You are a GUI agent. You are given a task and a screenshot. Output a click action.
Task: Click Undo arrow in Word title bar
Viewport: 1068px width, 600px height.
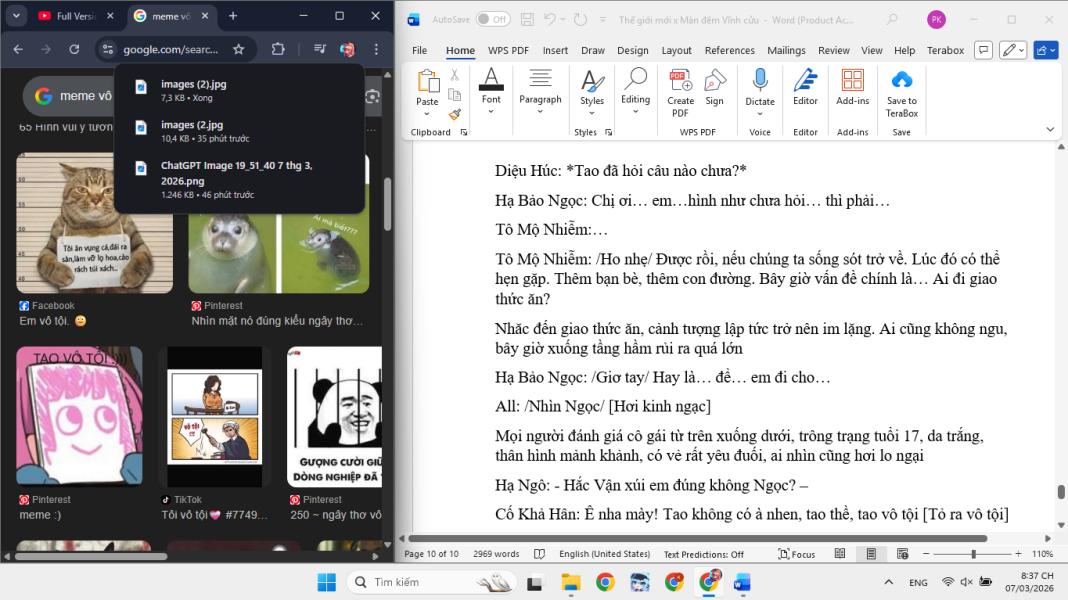click(550, 20)
